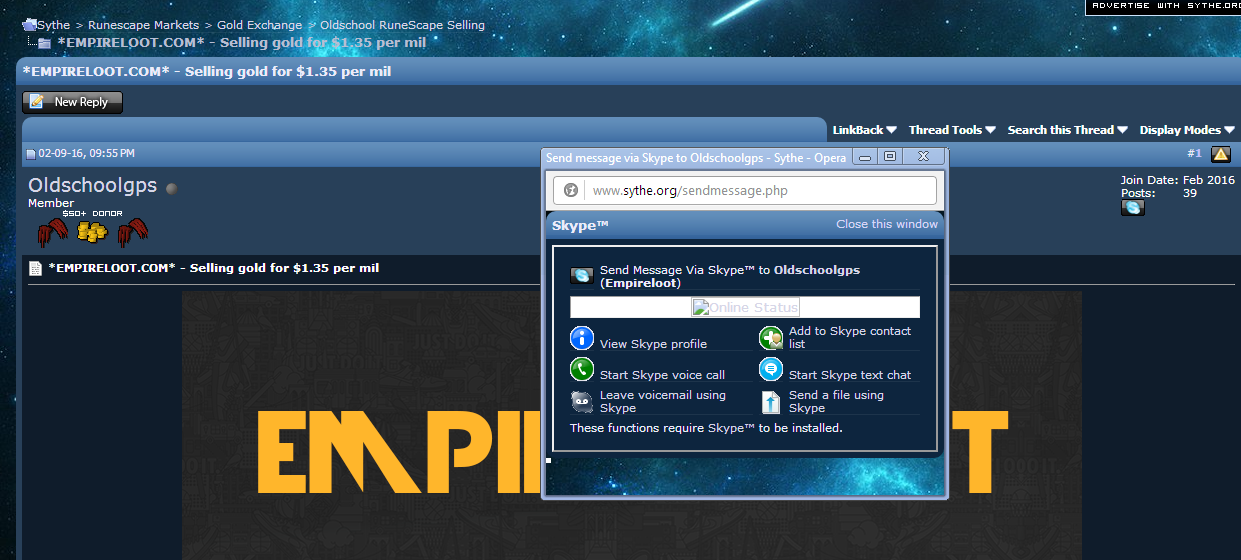
Task: Open the LinkBack dropdown menu
Action: (x=864, y=130)
